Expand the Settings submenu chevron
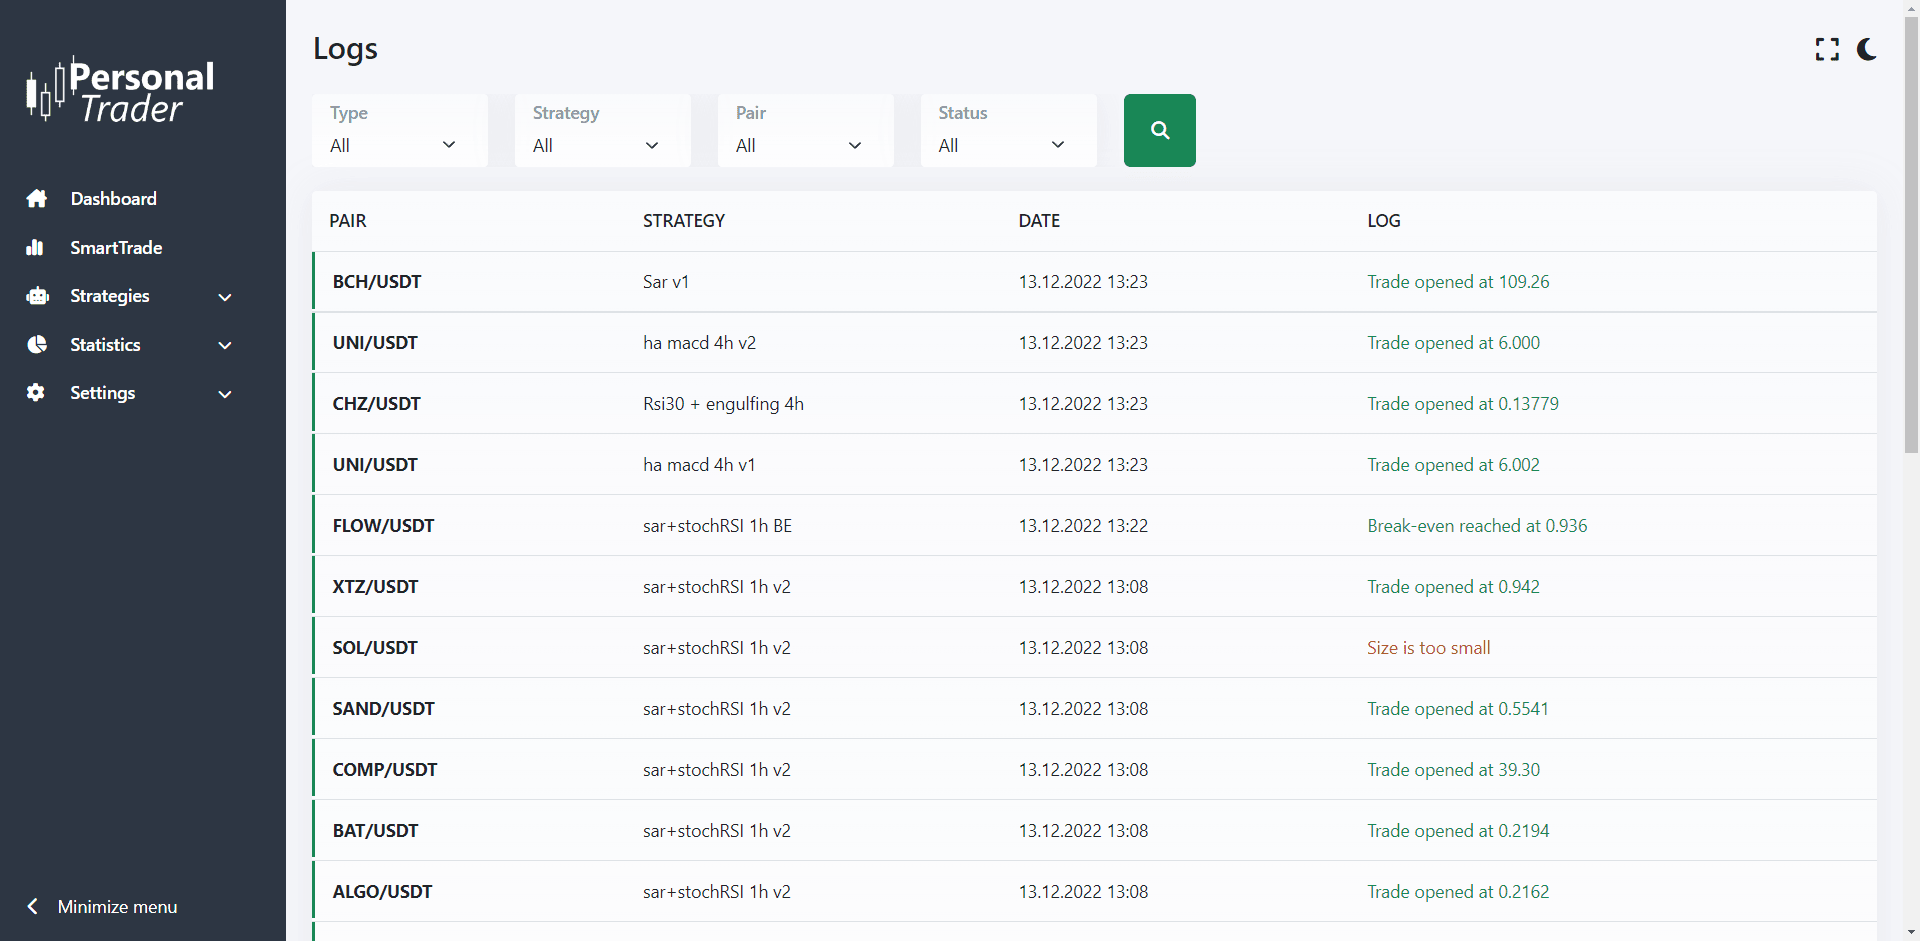The height and width of the screenshot is (941, 1920). pos(225,394)
